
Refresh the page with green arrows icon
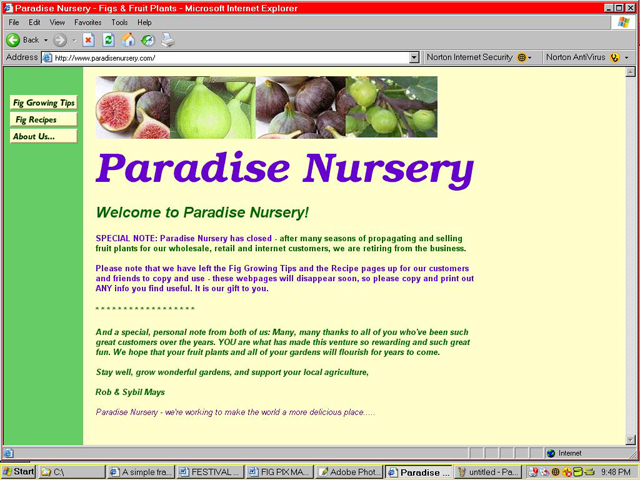[x=108, y=40]
